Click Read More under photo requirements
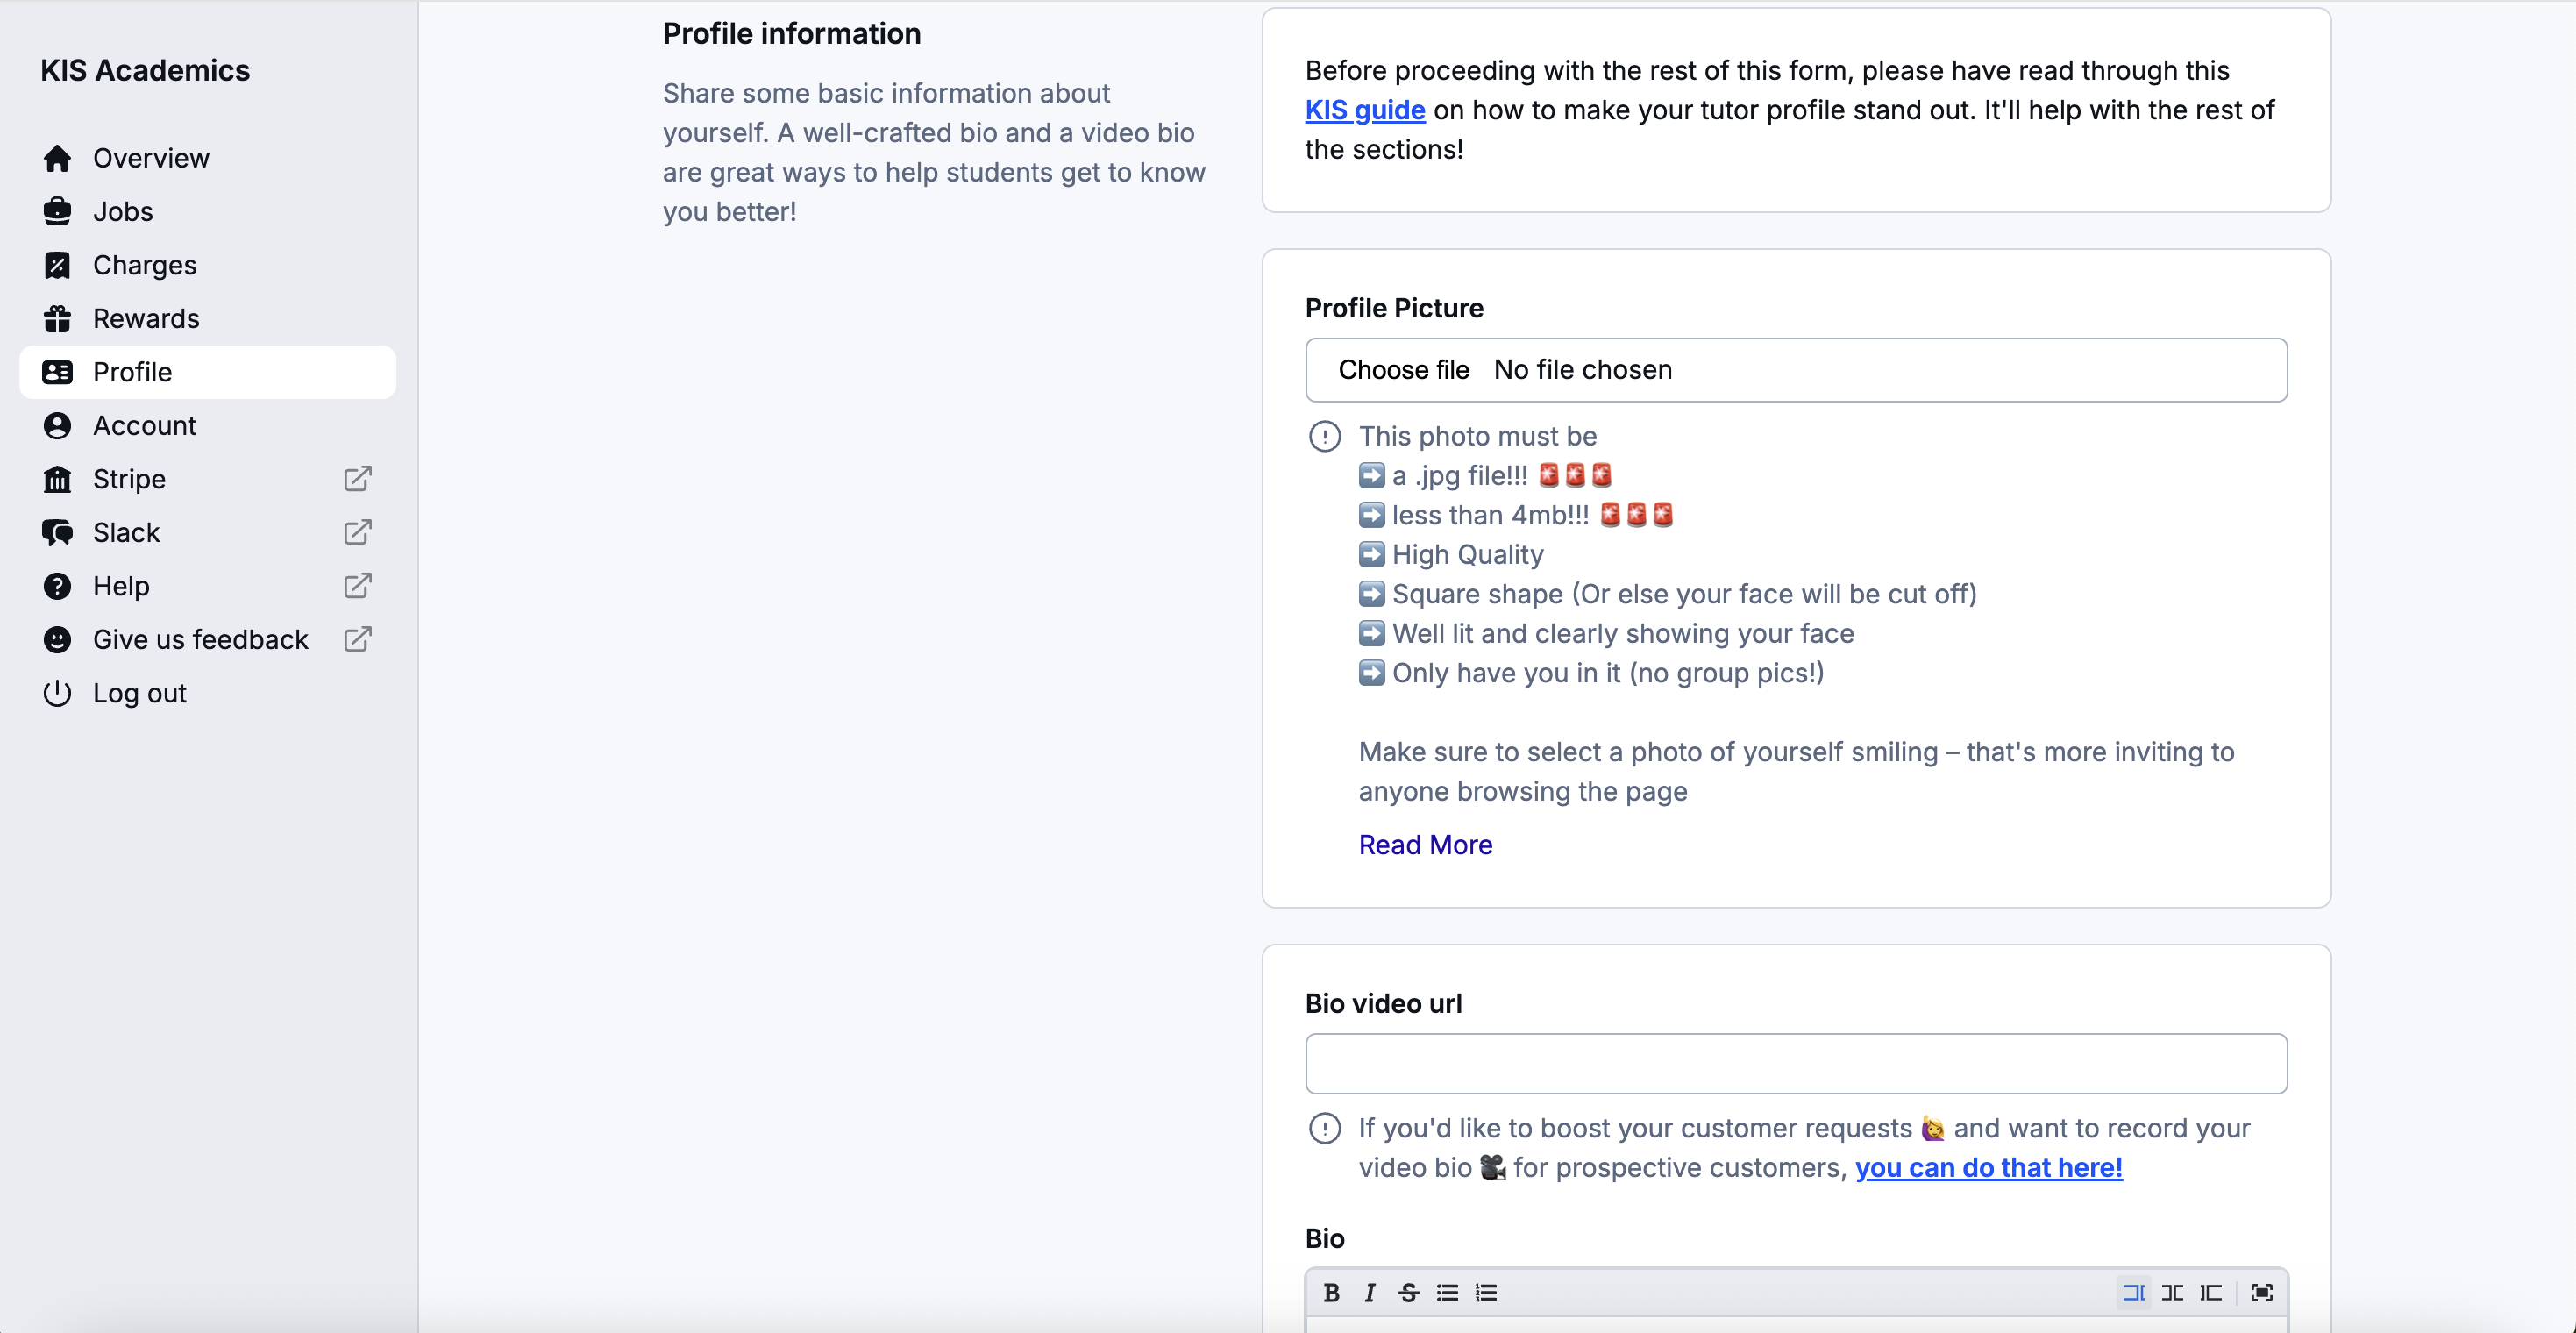Viewport: 2576px width, 1333px height. pos(1425,845)
